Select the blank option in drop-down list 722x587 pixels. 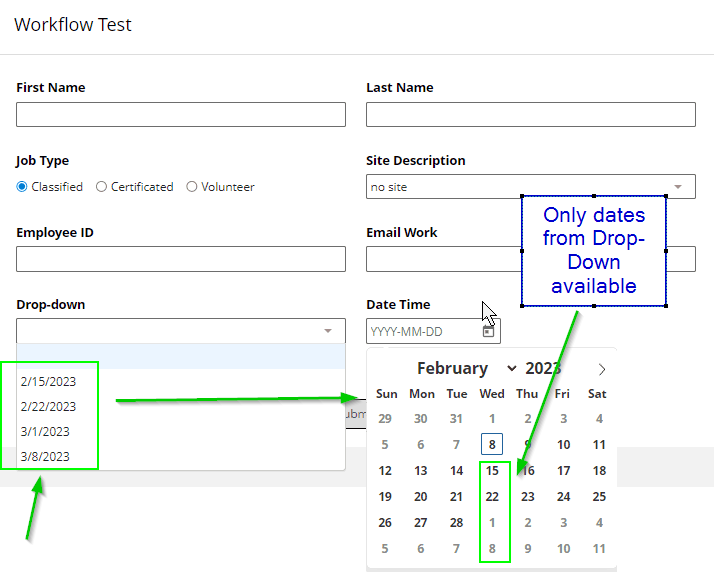180,357
